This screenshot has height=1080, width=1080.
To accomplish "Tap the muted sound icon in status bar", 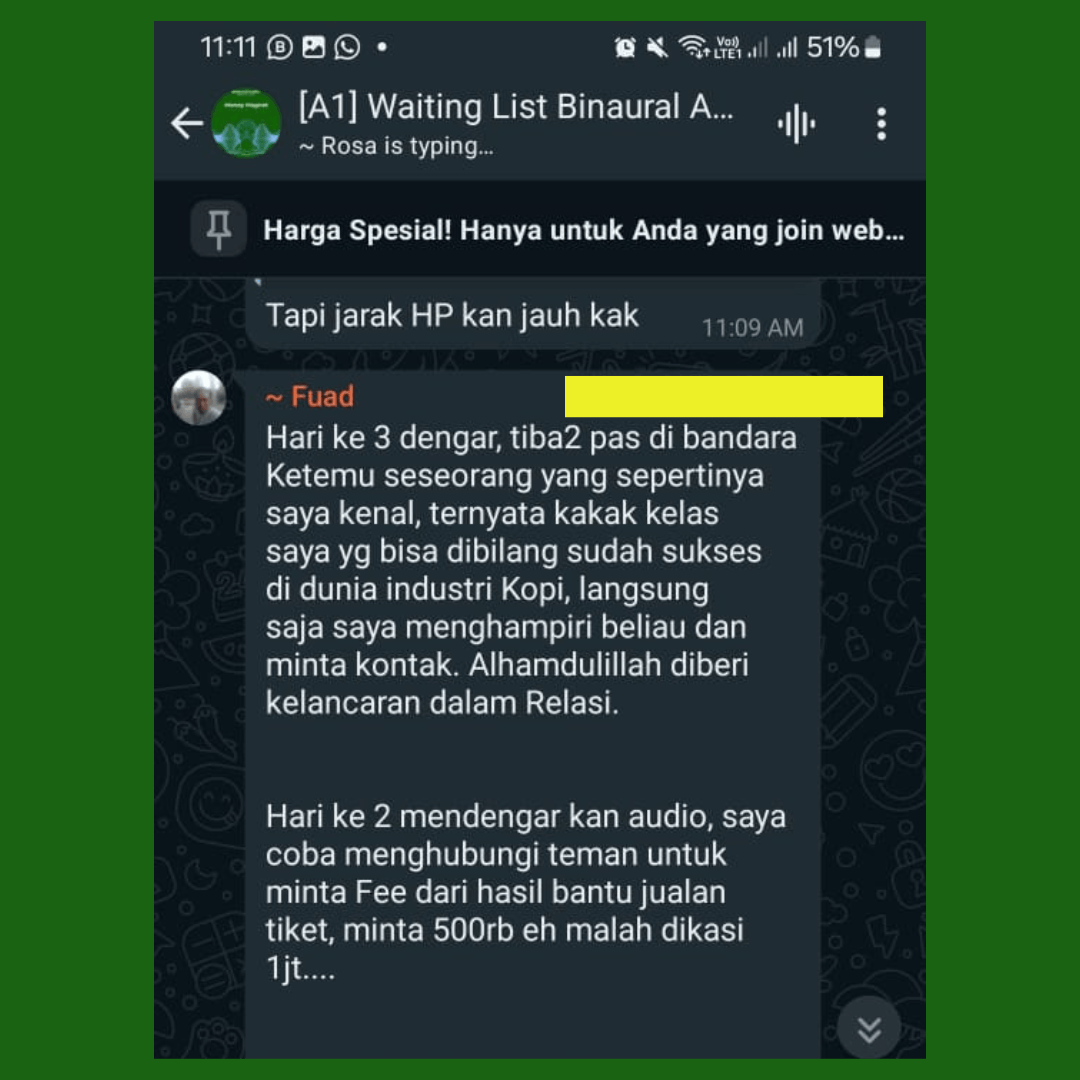I will pos(657,48).
